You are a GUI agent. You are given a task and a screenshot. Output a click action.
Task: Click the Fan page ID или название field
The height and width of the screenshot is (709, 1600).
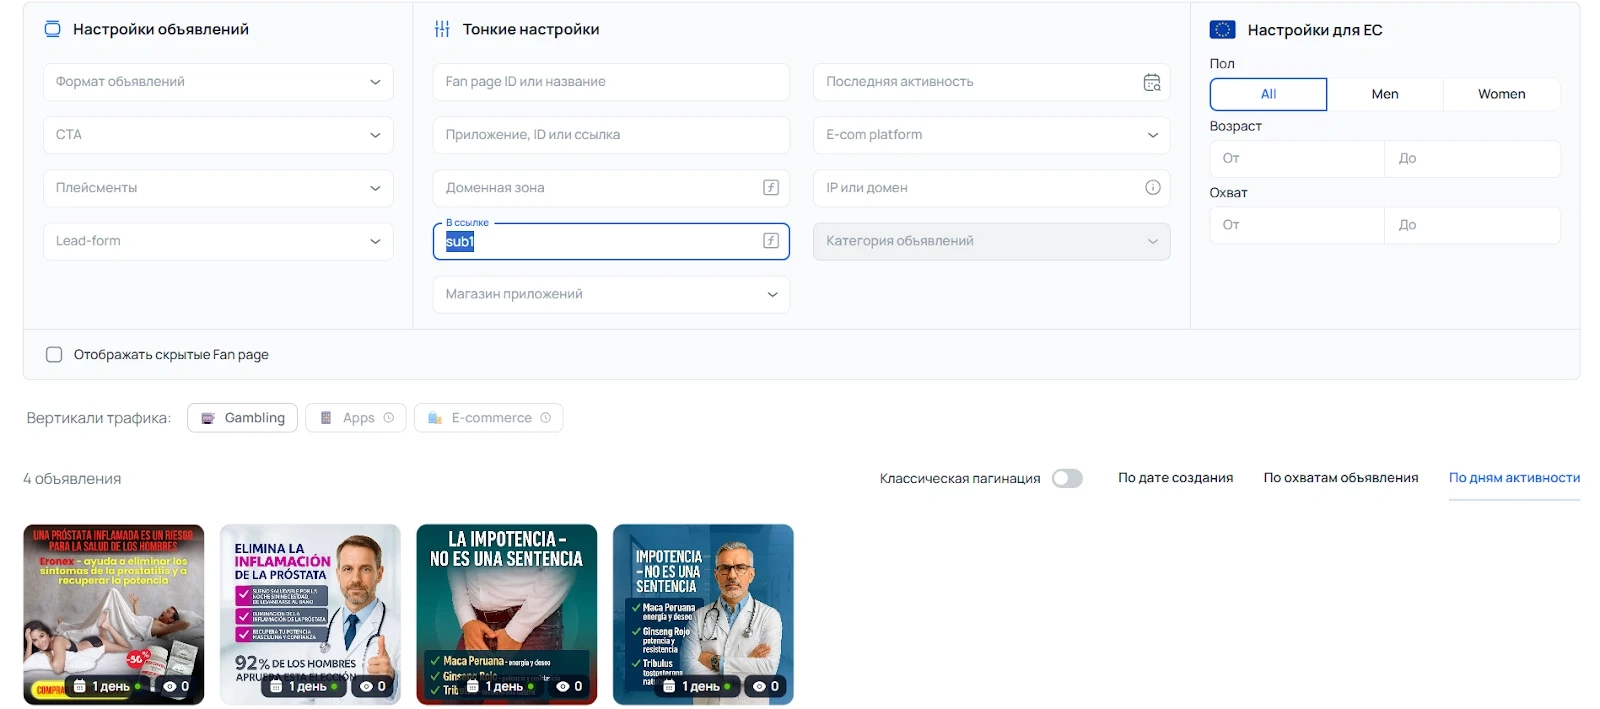[x=610, y=82]
